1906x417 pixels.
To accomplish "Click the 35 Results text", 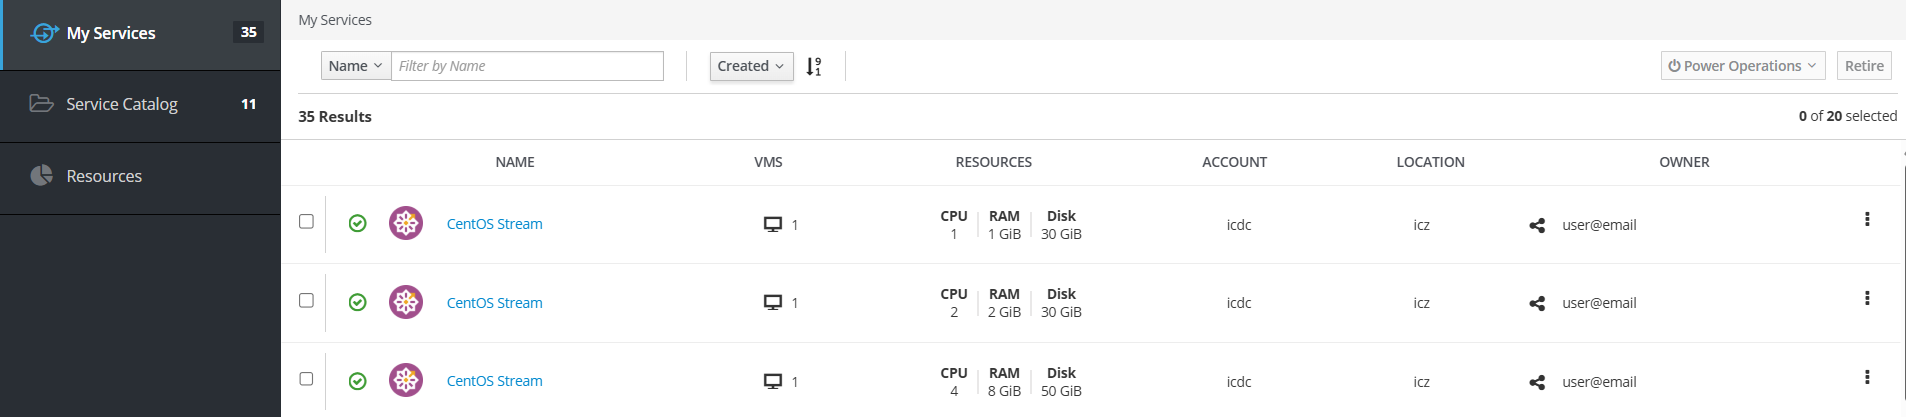I will coord(335,117).
